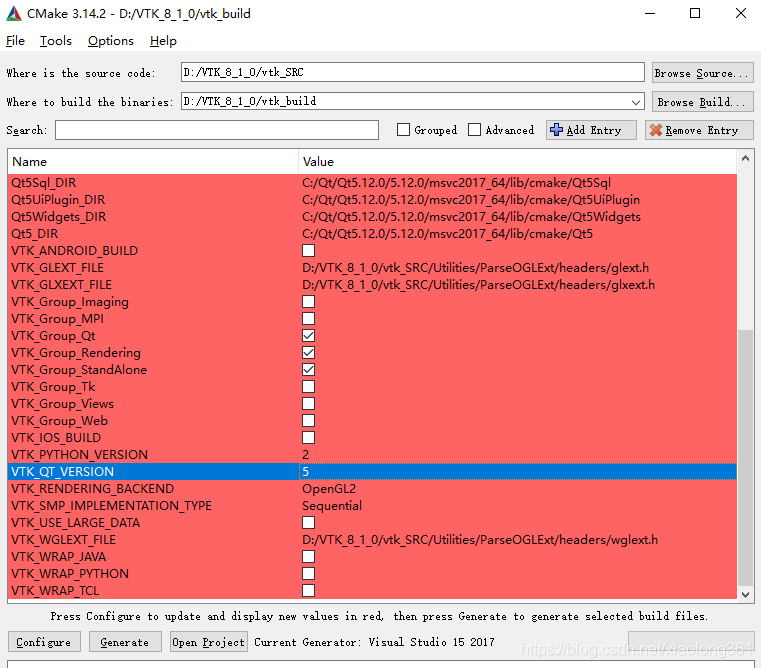The height and width of the screenshot is (668, 761).
Task: Select the Qt5Widgets_DIR entry
Action: point(59,217)
